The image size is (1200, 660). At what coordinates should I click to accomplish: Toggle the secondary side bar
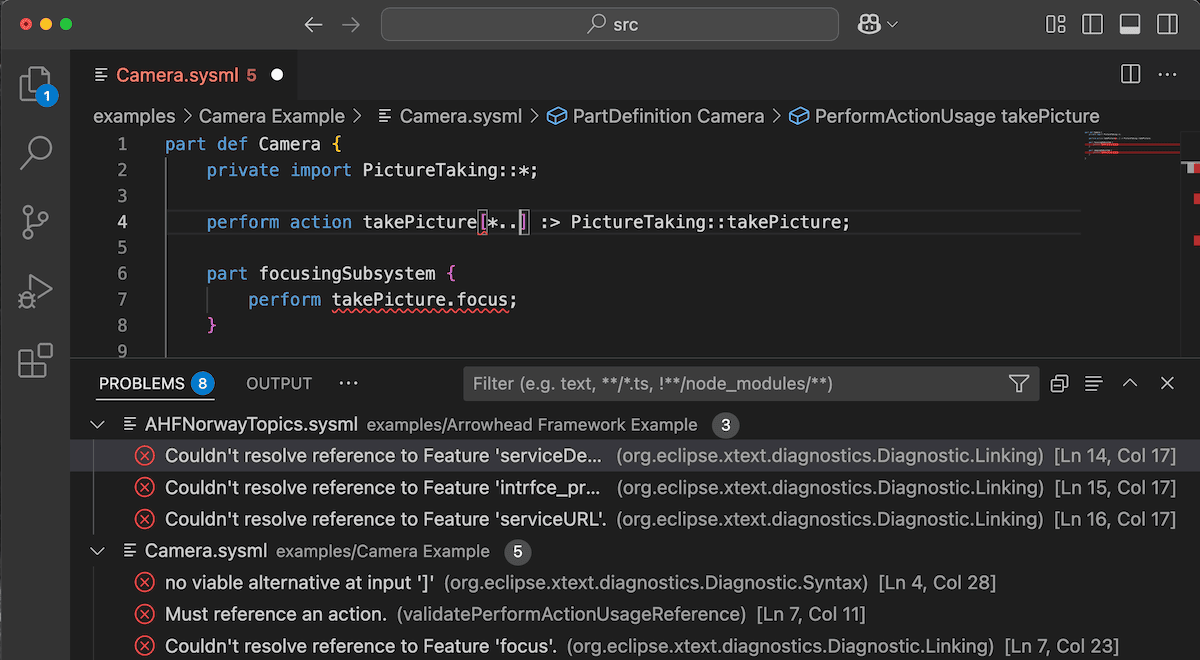point(1166,24)
